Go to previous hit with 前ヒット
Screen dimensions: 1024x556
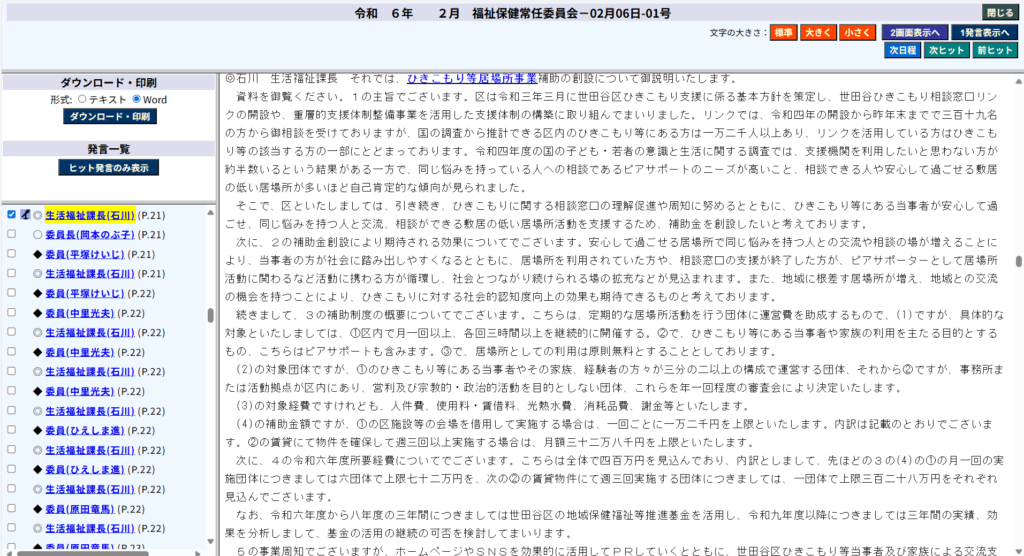click(x=994, y=50)
